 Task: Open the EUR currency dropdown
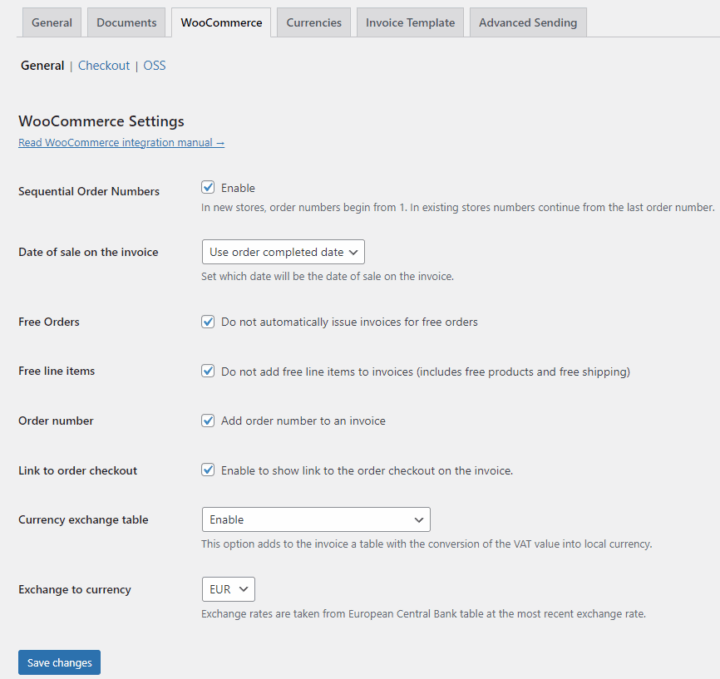coord(228,589)
